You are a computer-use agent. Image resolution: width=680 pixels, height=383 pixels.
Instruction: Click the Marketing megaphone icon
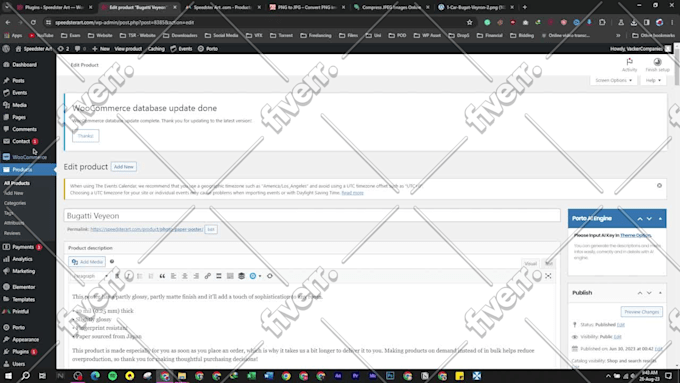[x=6, y=271]
